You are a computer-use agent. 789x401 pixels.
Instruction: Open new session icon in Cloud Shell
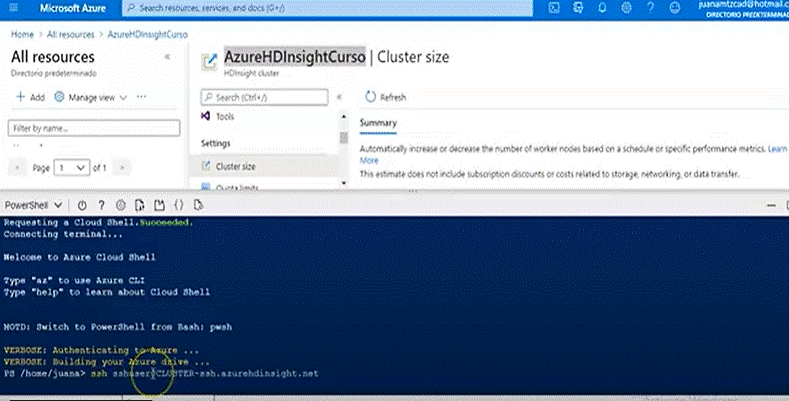(159, 205)
